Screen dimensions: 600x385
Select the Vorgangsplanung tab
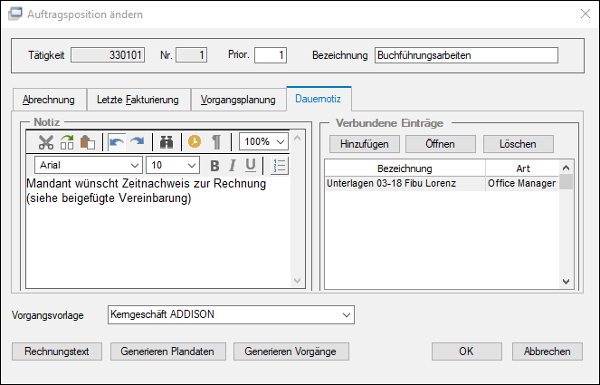[238, 100]
